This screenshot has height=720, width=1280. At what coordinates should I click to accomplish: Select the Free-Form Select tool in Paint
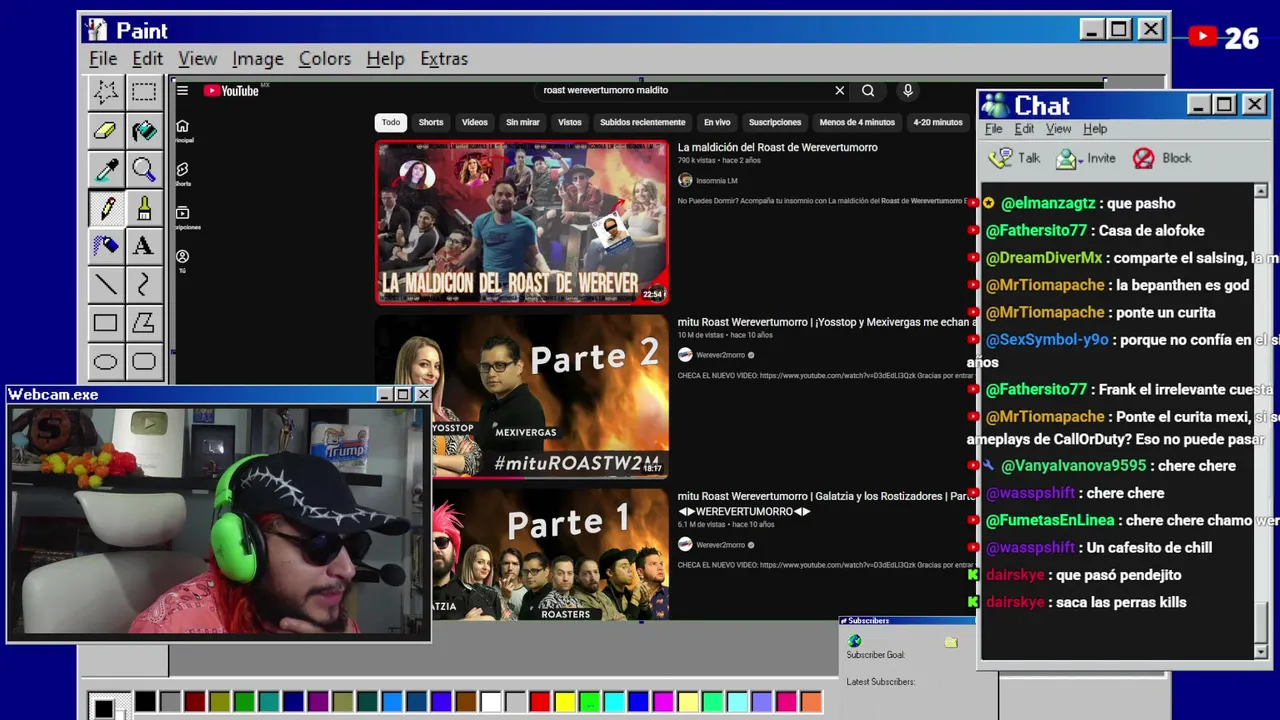[x=105, y=93]
